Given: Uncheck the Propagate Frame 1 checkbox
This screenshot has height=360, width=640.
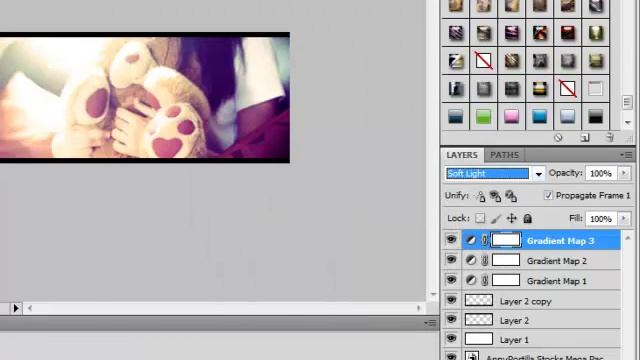Looking at the screenshot, I should (548, 196).
